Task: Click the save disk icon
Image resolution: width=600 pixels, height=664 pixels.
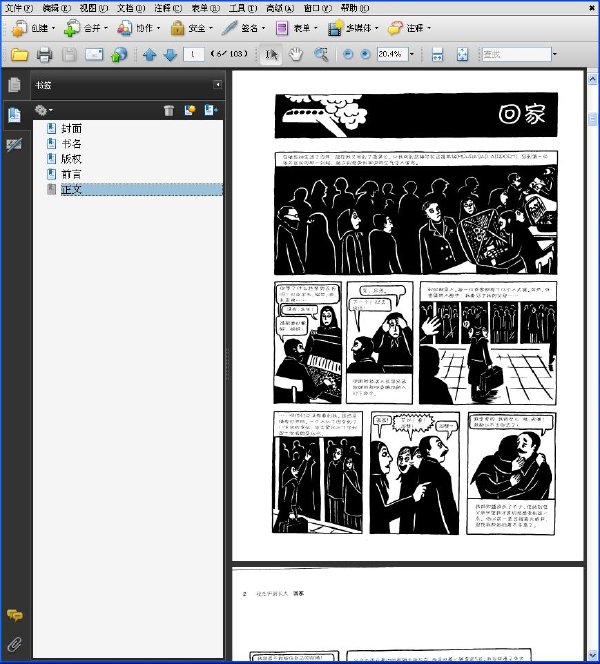Action: pos(69,54)
